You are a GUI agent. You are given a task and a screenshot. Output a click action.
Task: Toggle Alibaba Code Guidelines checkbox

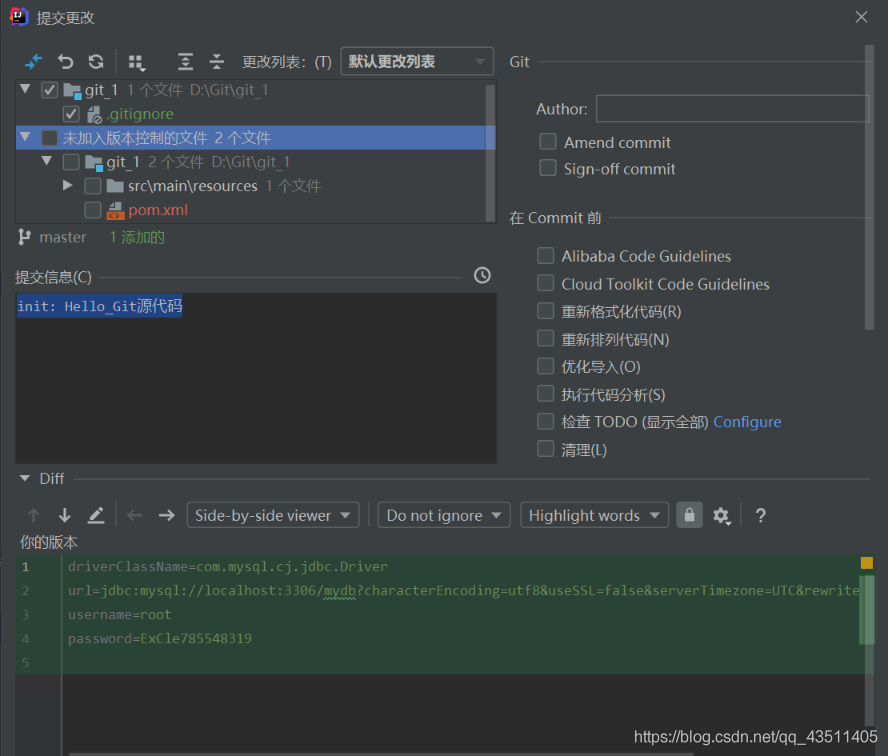click(546, 256)
